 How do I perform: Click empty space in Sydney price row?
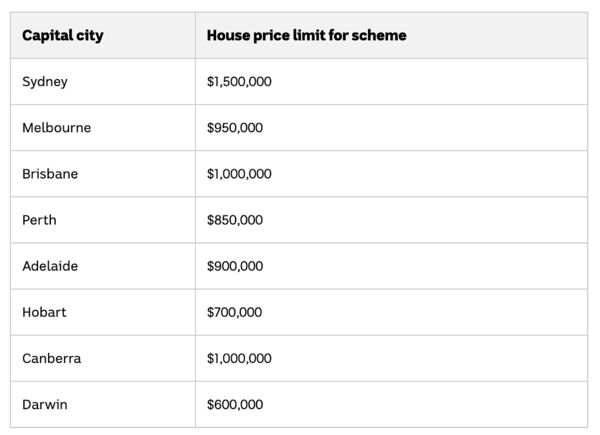pos(429,81)
